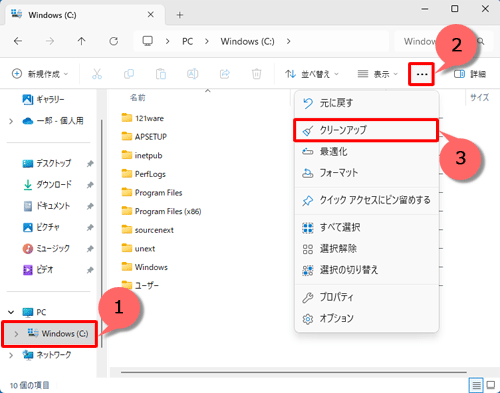Switch to details list view icon in status bar
This screenshot has width=500, height=393.
point(476,385)
